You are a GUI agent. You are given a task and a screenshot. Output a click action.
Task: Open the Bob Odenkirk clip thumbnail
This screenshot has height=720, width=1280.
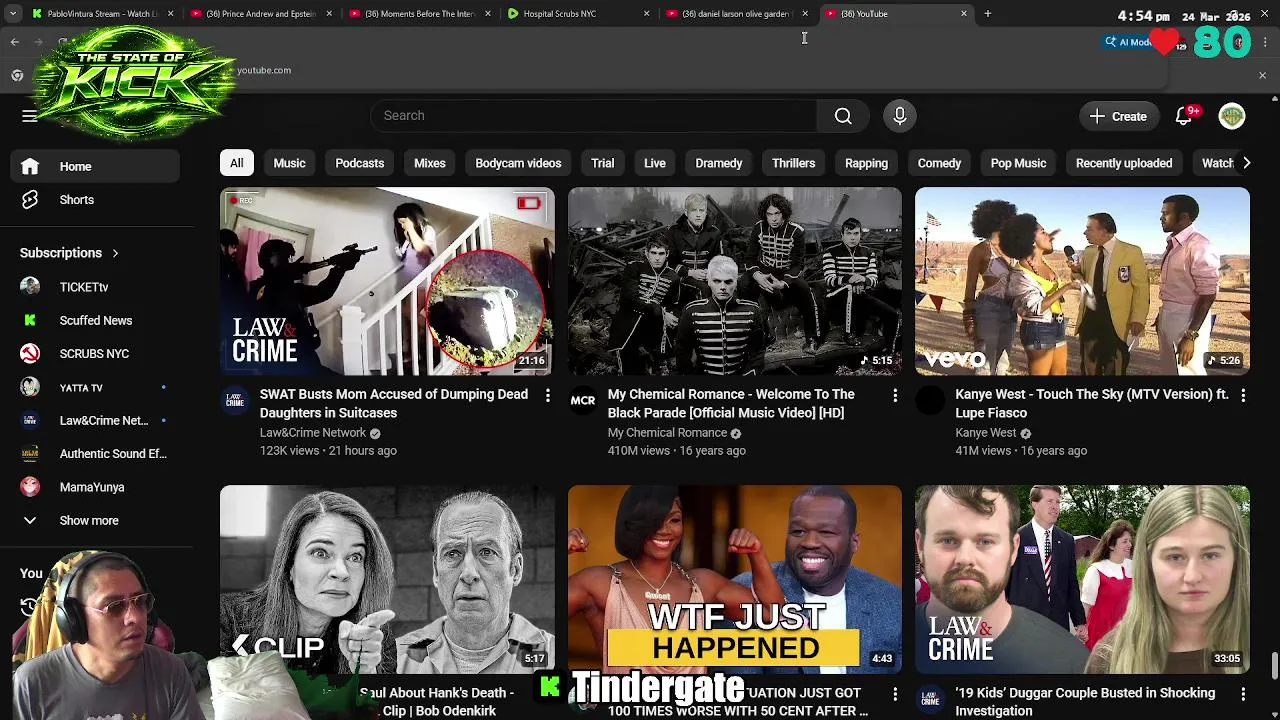tap(387, 579)
